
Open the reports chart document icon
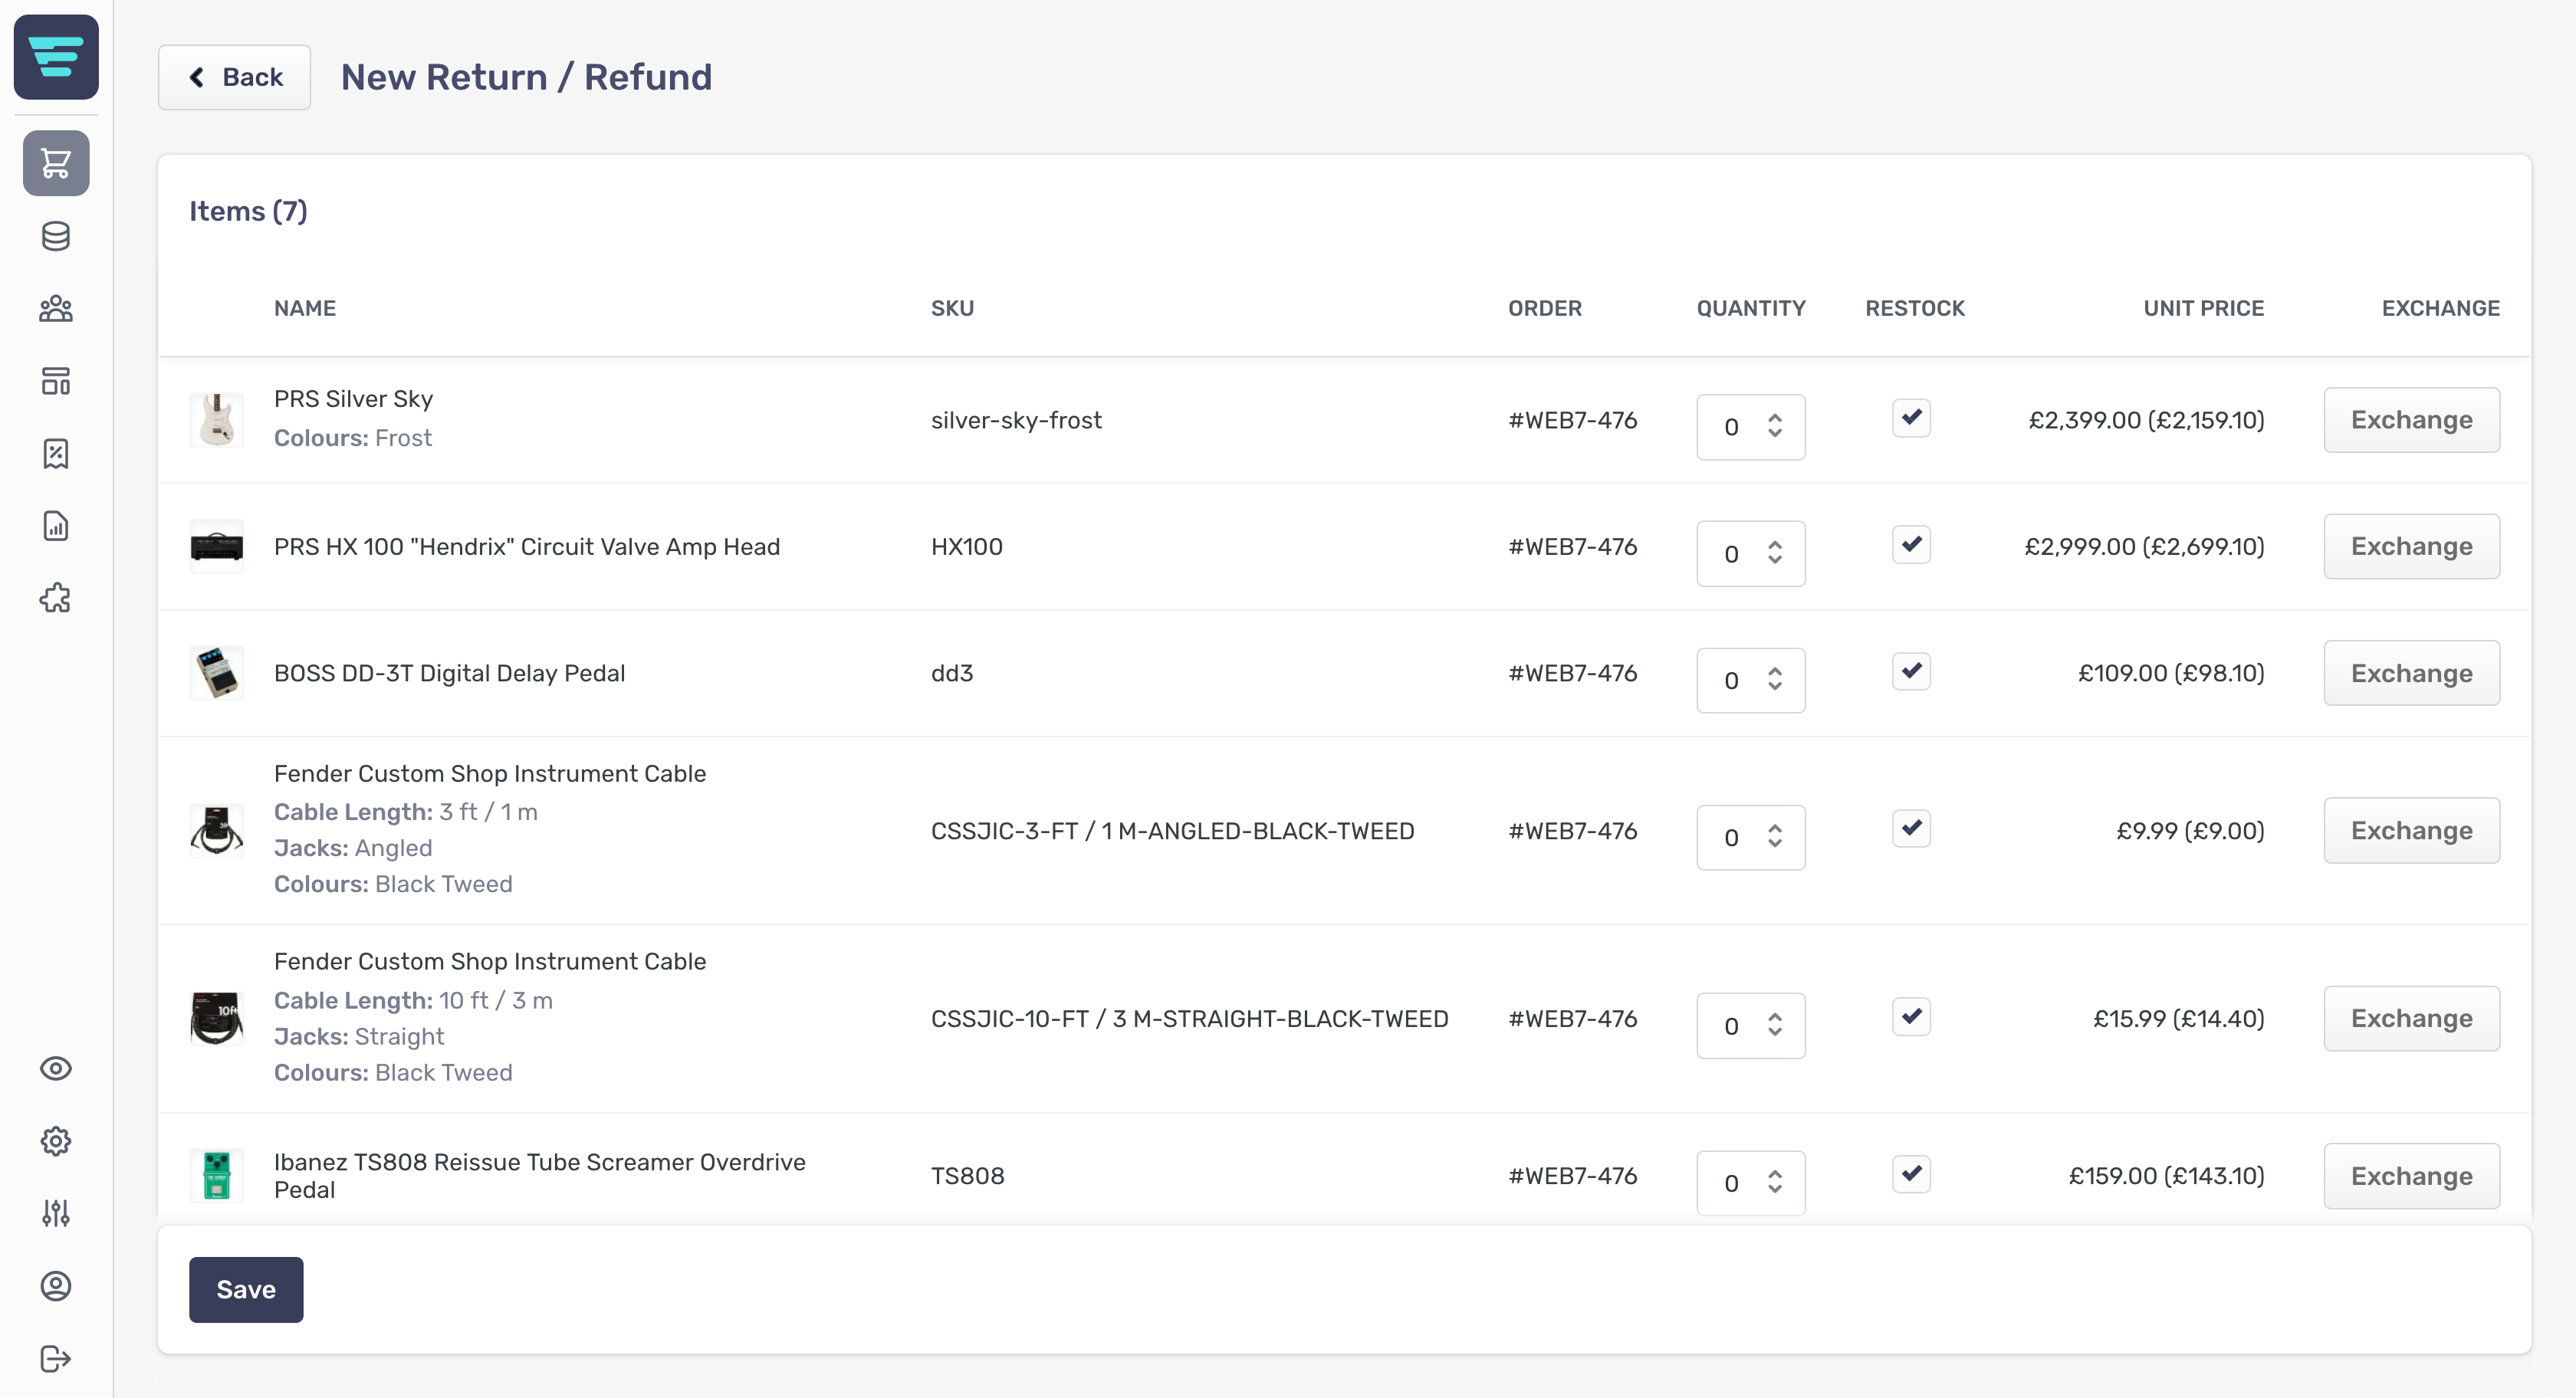56,526
